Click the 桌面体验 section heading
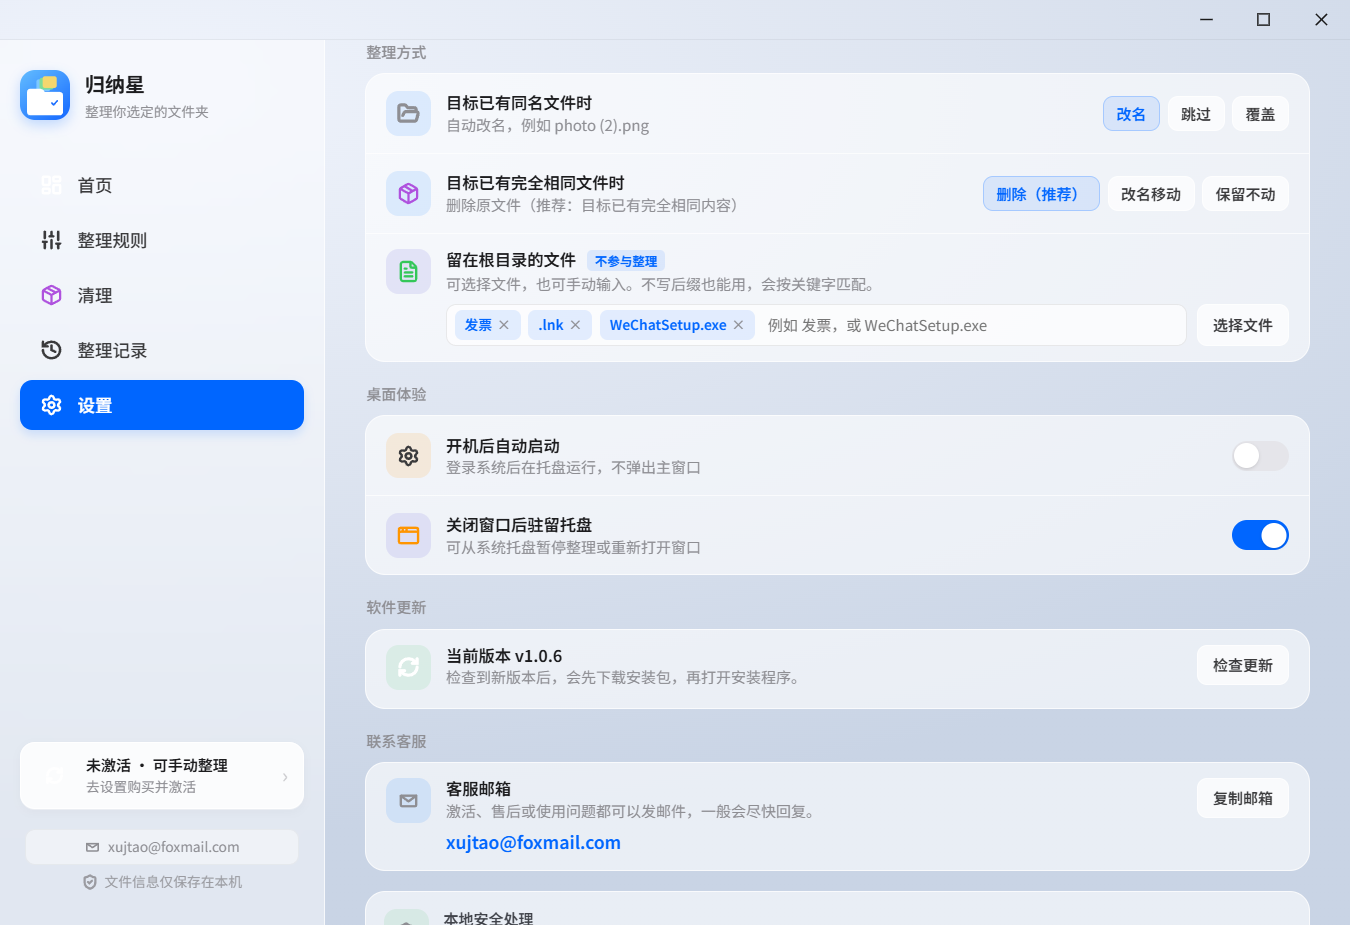This screenshot has height=925, width=1350. [396, 394]
